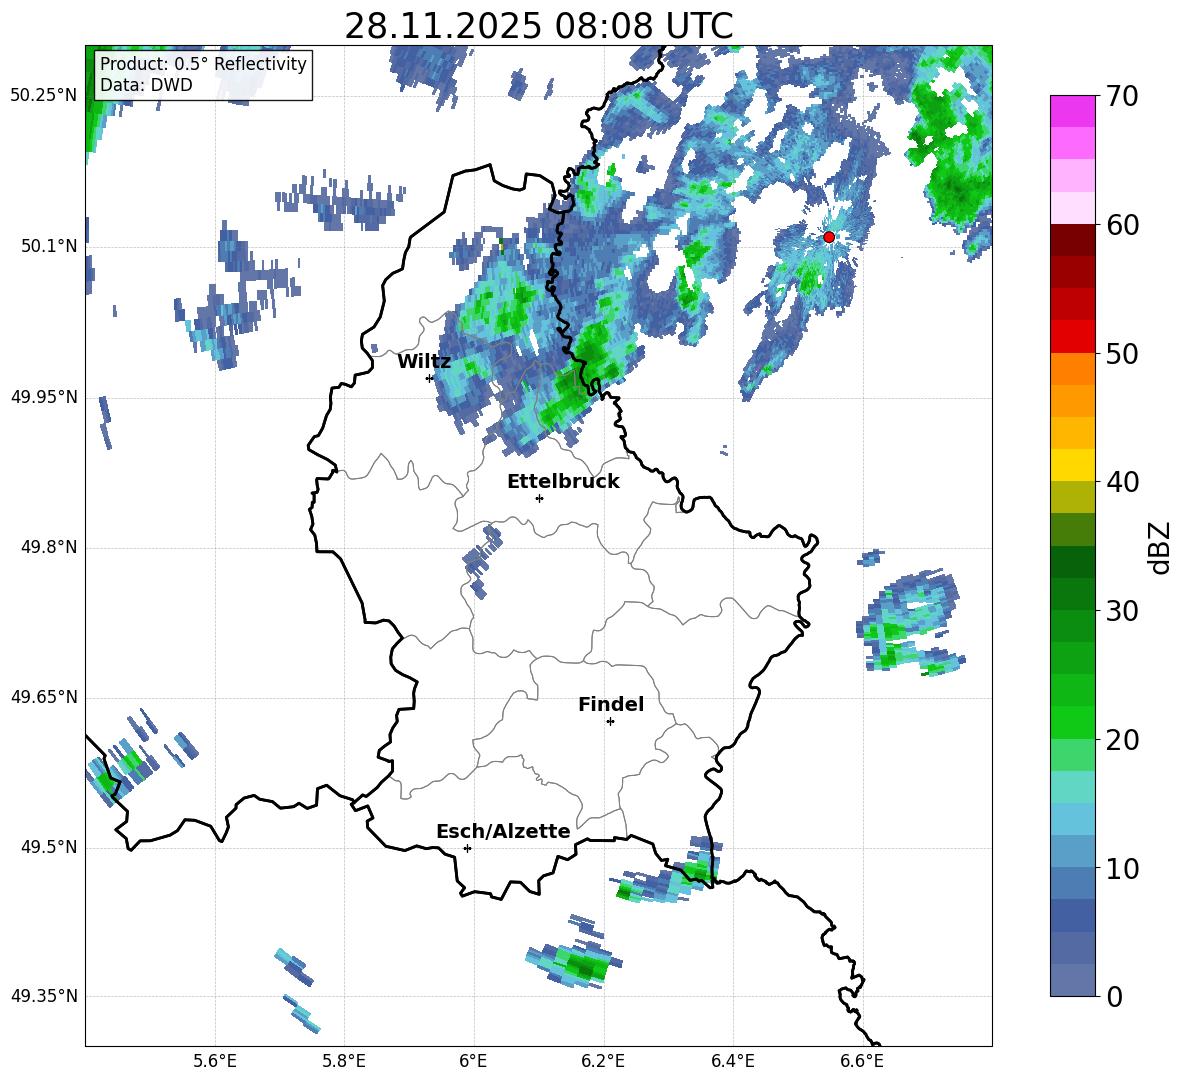Click the Esch/Alzette station cross marker
Screen dimensions: 1184x1081
click(467, 848)
